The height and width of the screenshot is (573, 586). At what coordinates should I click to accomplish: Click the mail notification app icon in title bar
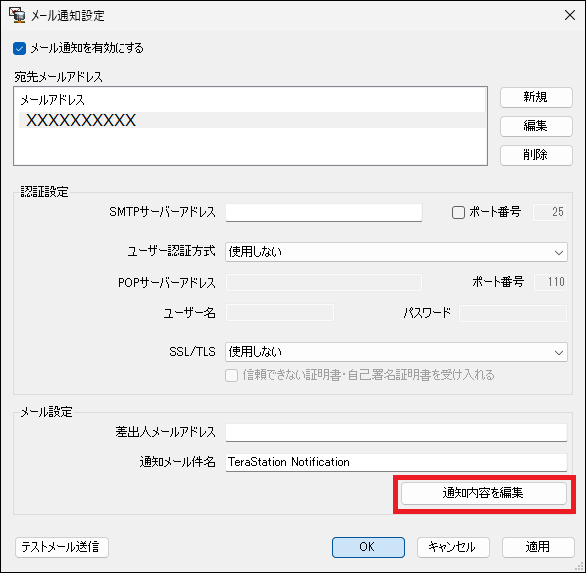[17, 15]
